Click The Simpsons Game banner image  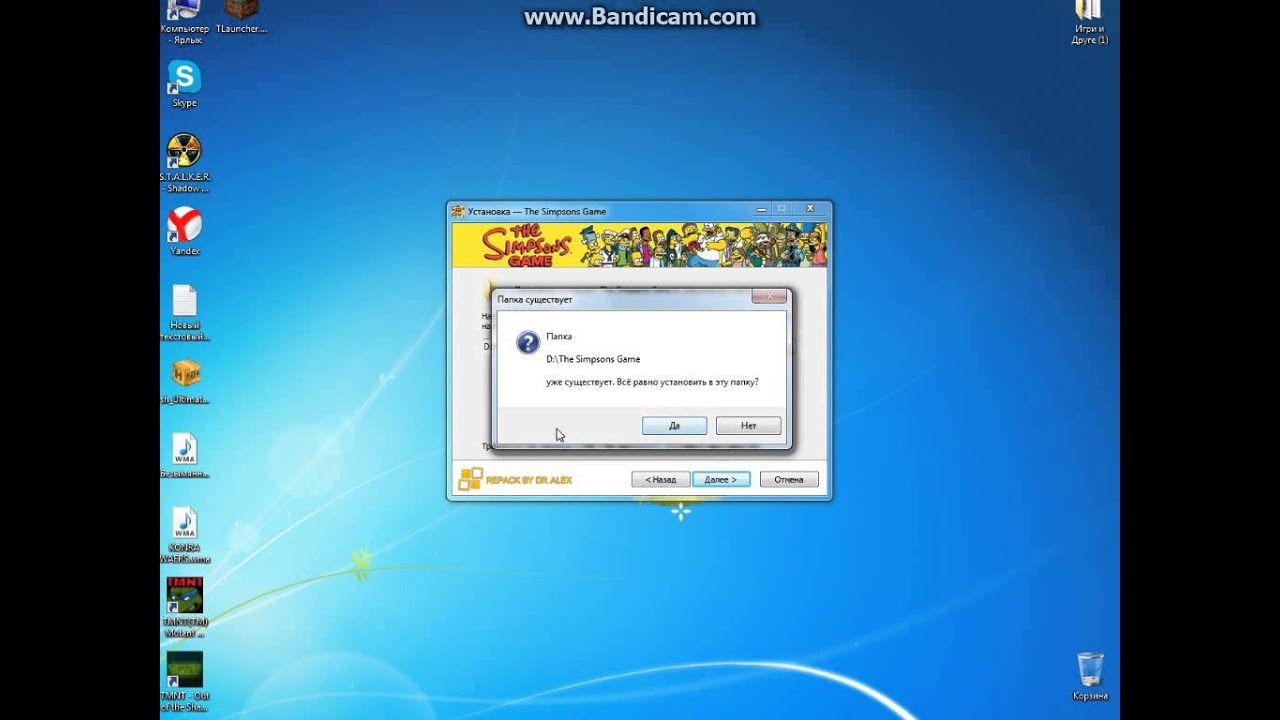[x=640, y=246]
